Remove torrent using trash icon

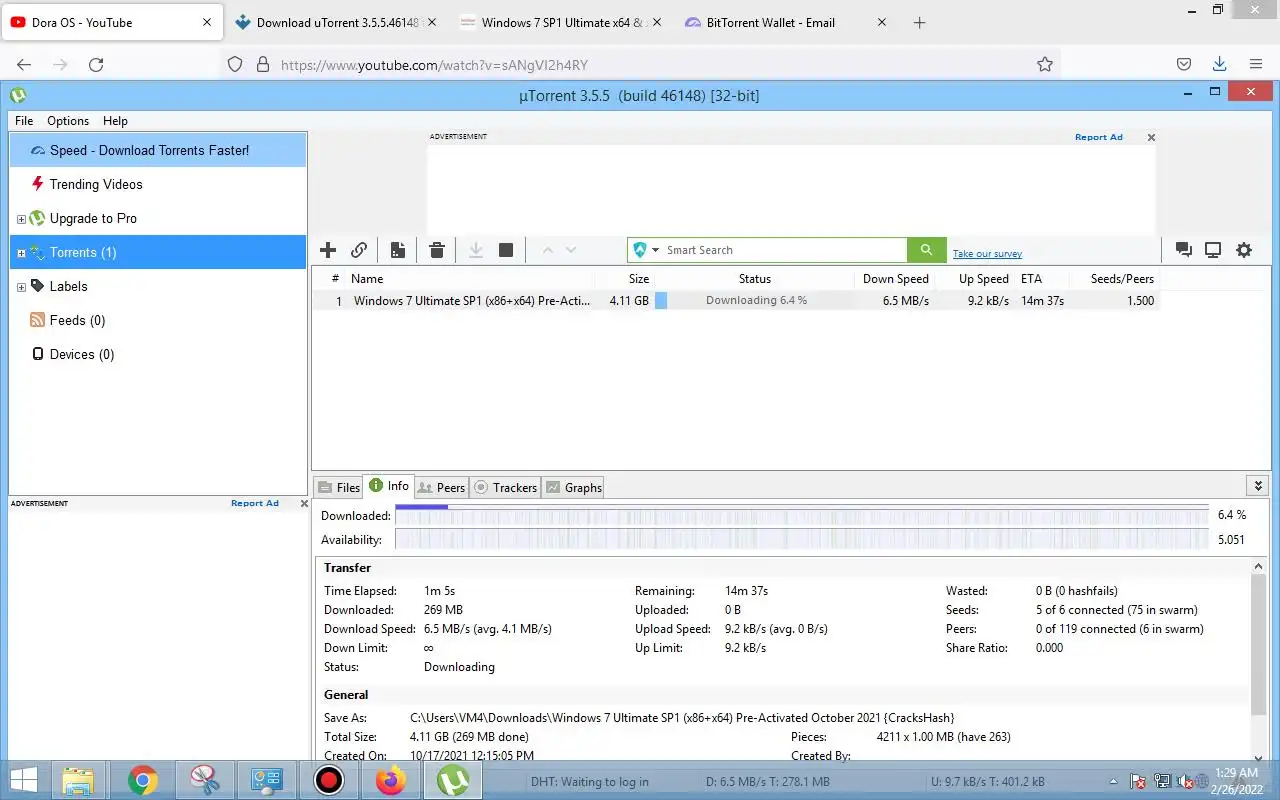click(437, 250)
